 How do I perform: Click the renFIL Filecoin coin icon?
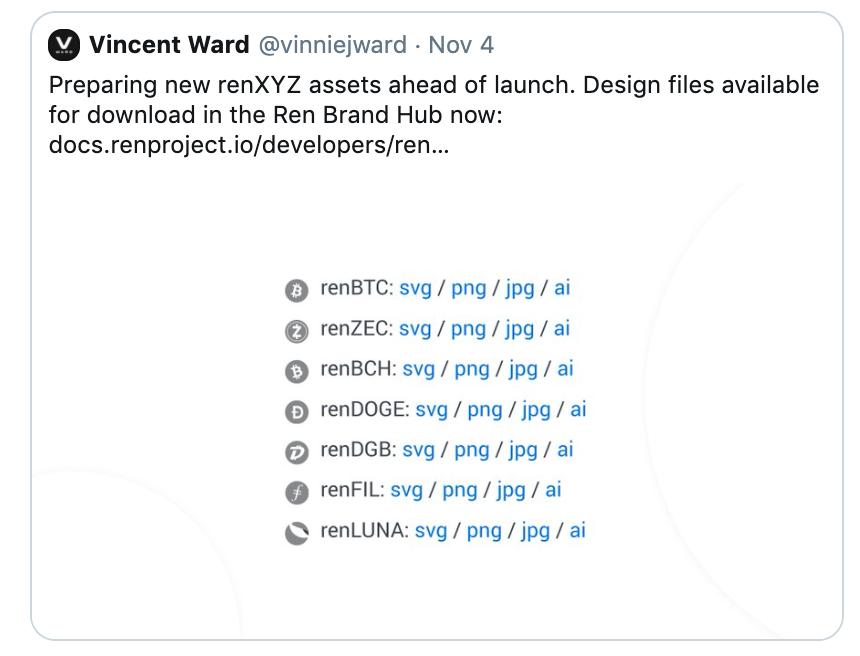297,493
